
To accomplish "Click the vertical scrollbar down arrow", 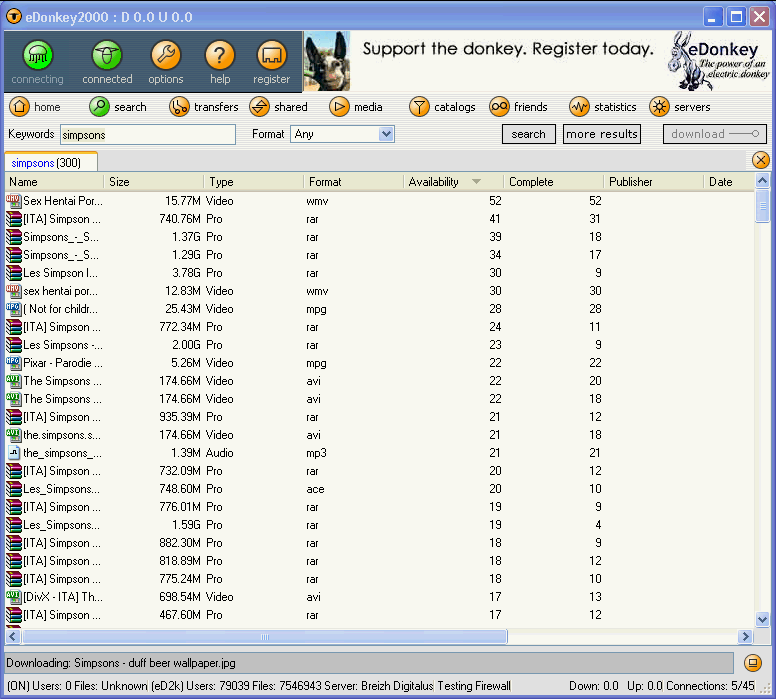I will pyautogui.click(x=763, y=619).
